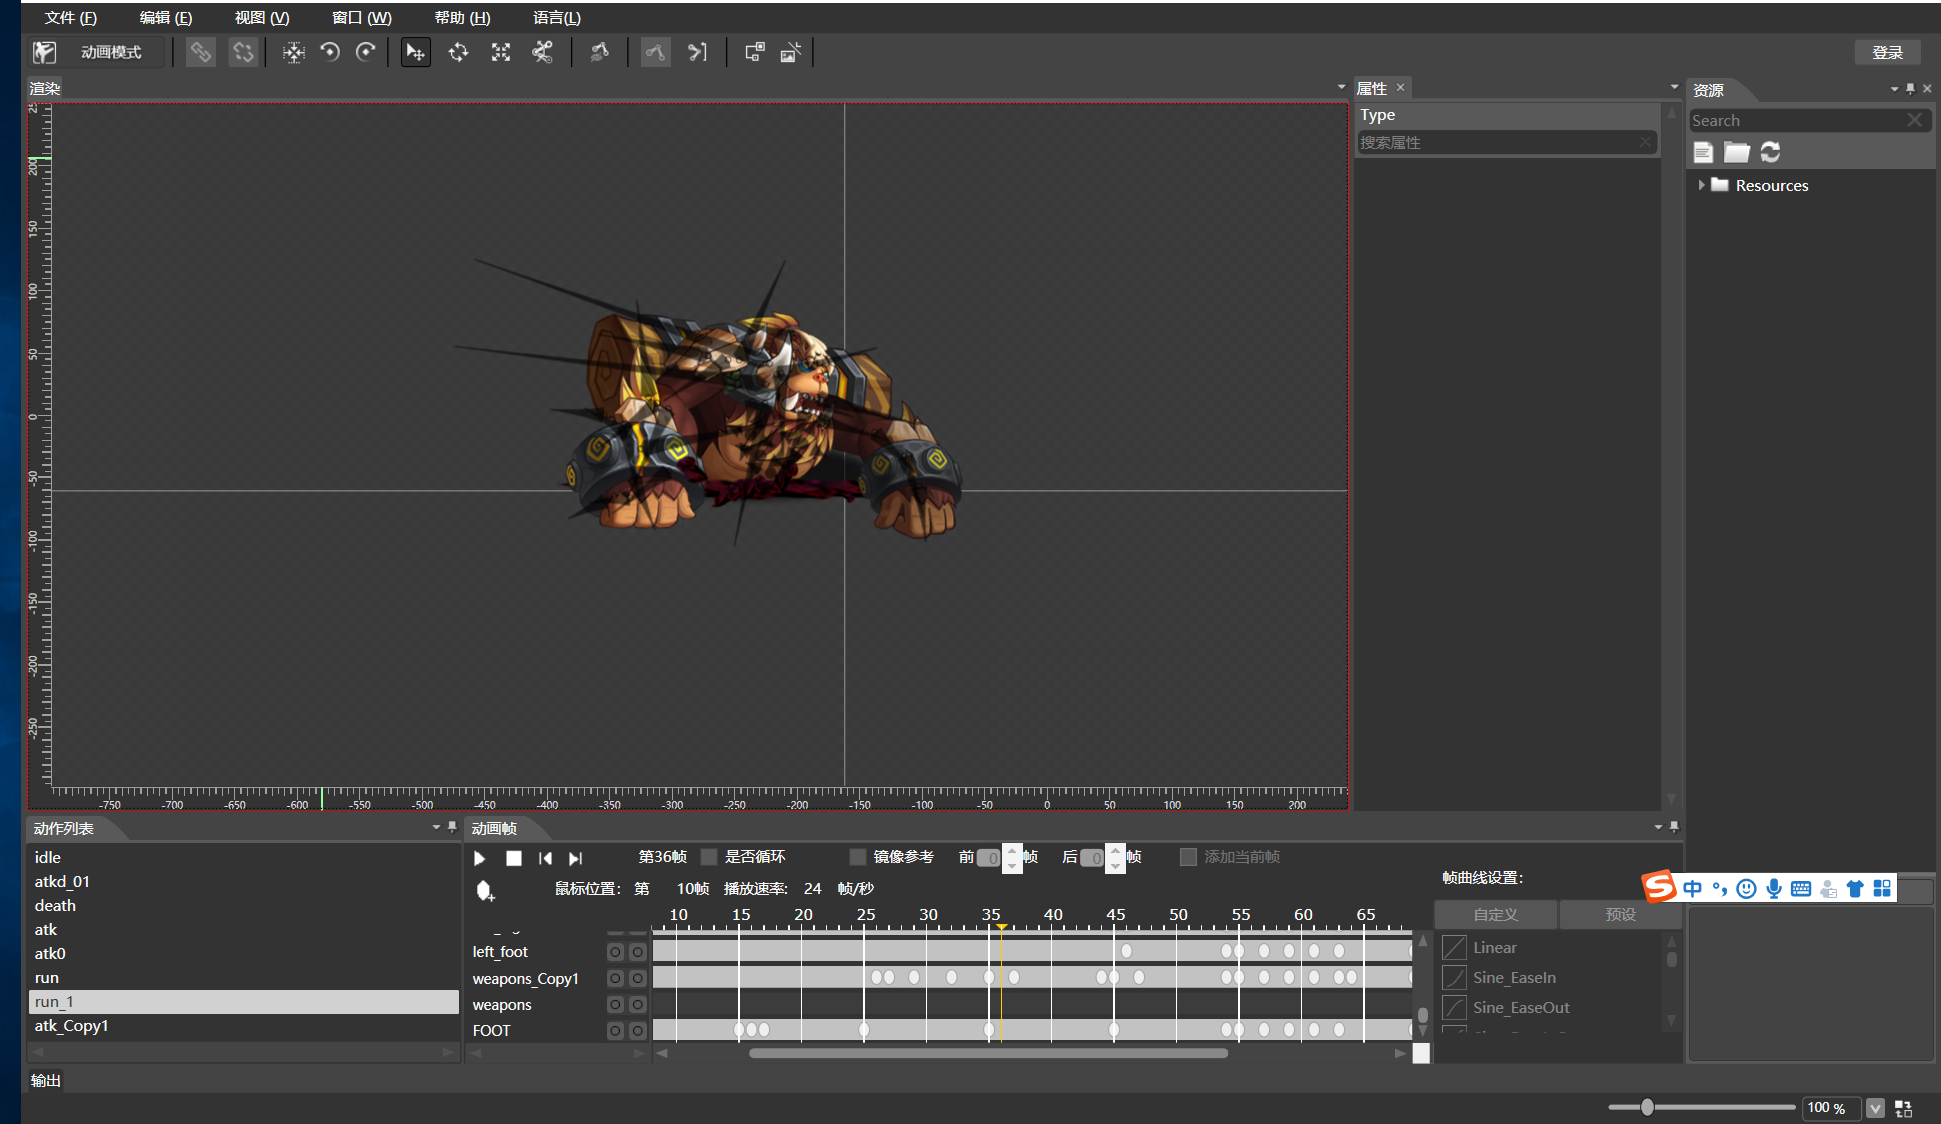Open the properties panel dropdown arrow

(1674, 88)
